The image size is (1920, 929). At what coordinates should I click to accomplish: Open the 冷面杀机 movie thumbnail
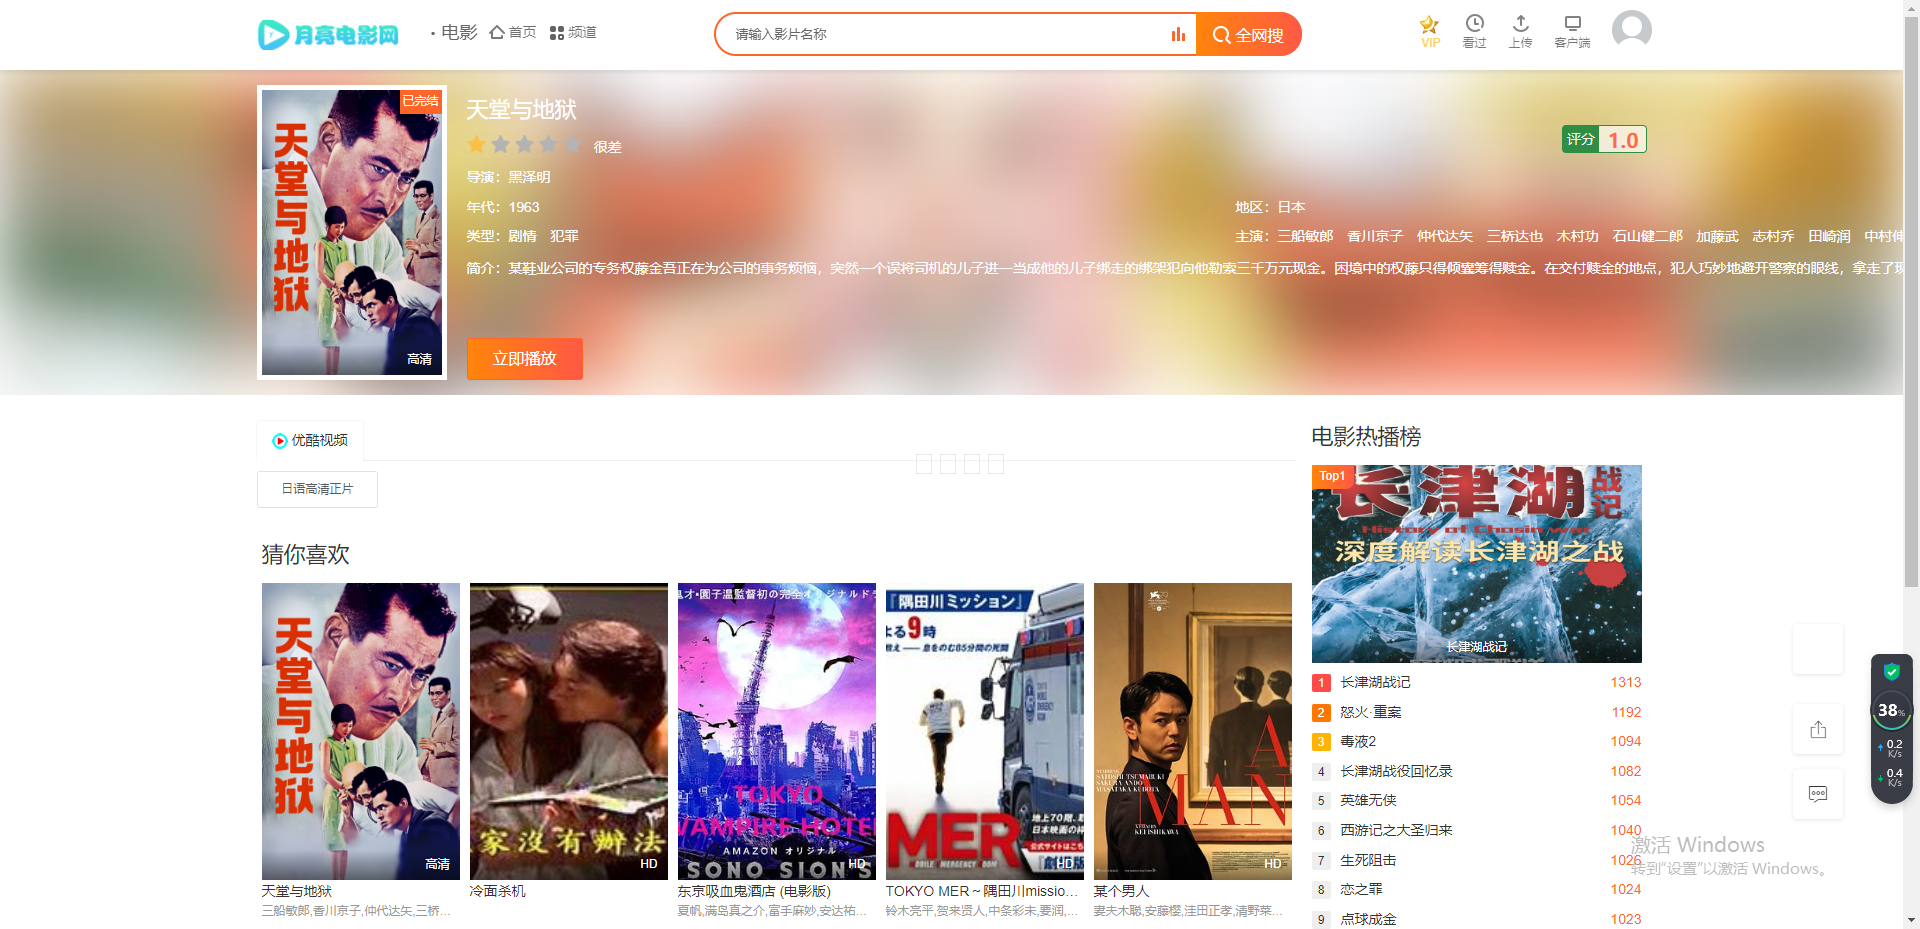pyautogui.click(x=569, y=731)
